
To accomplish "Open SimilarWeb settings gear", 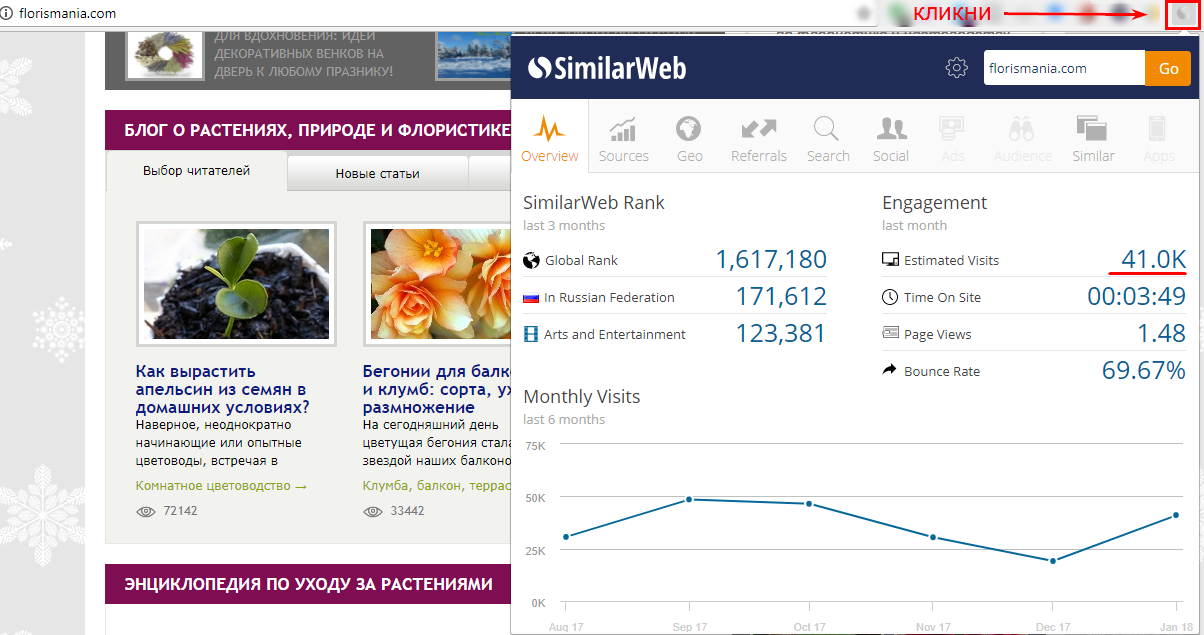I will tap(957, 68).
